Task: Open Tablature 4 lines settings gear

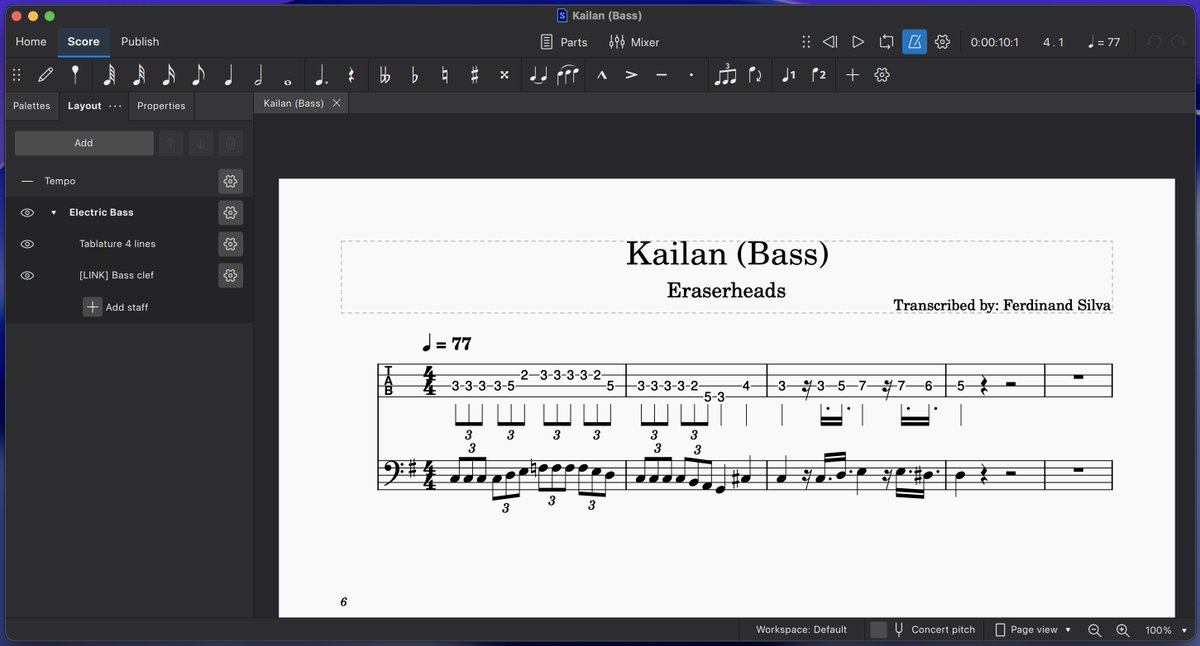Action: (x=230, y=244)
